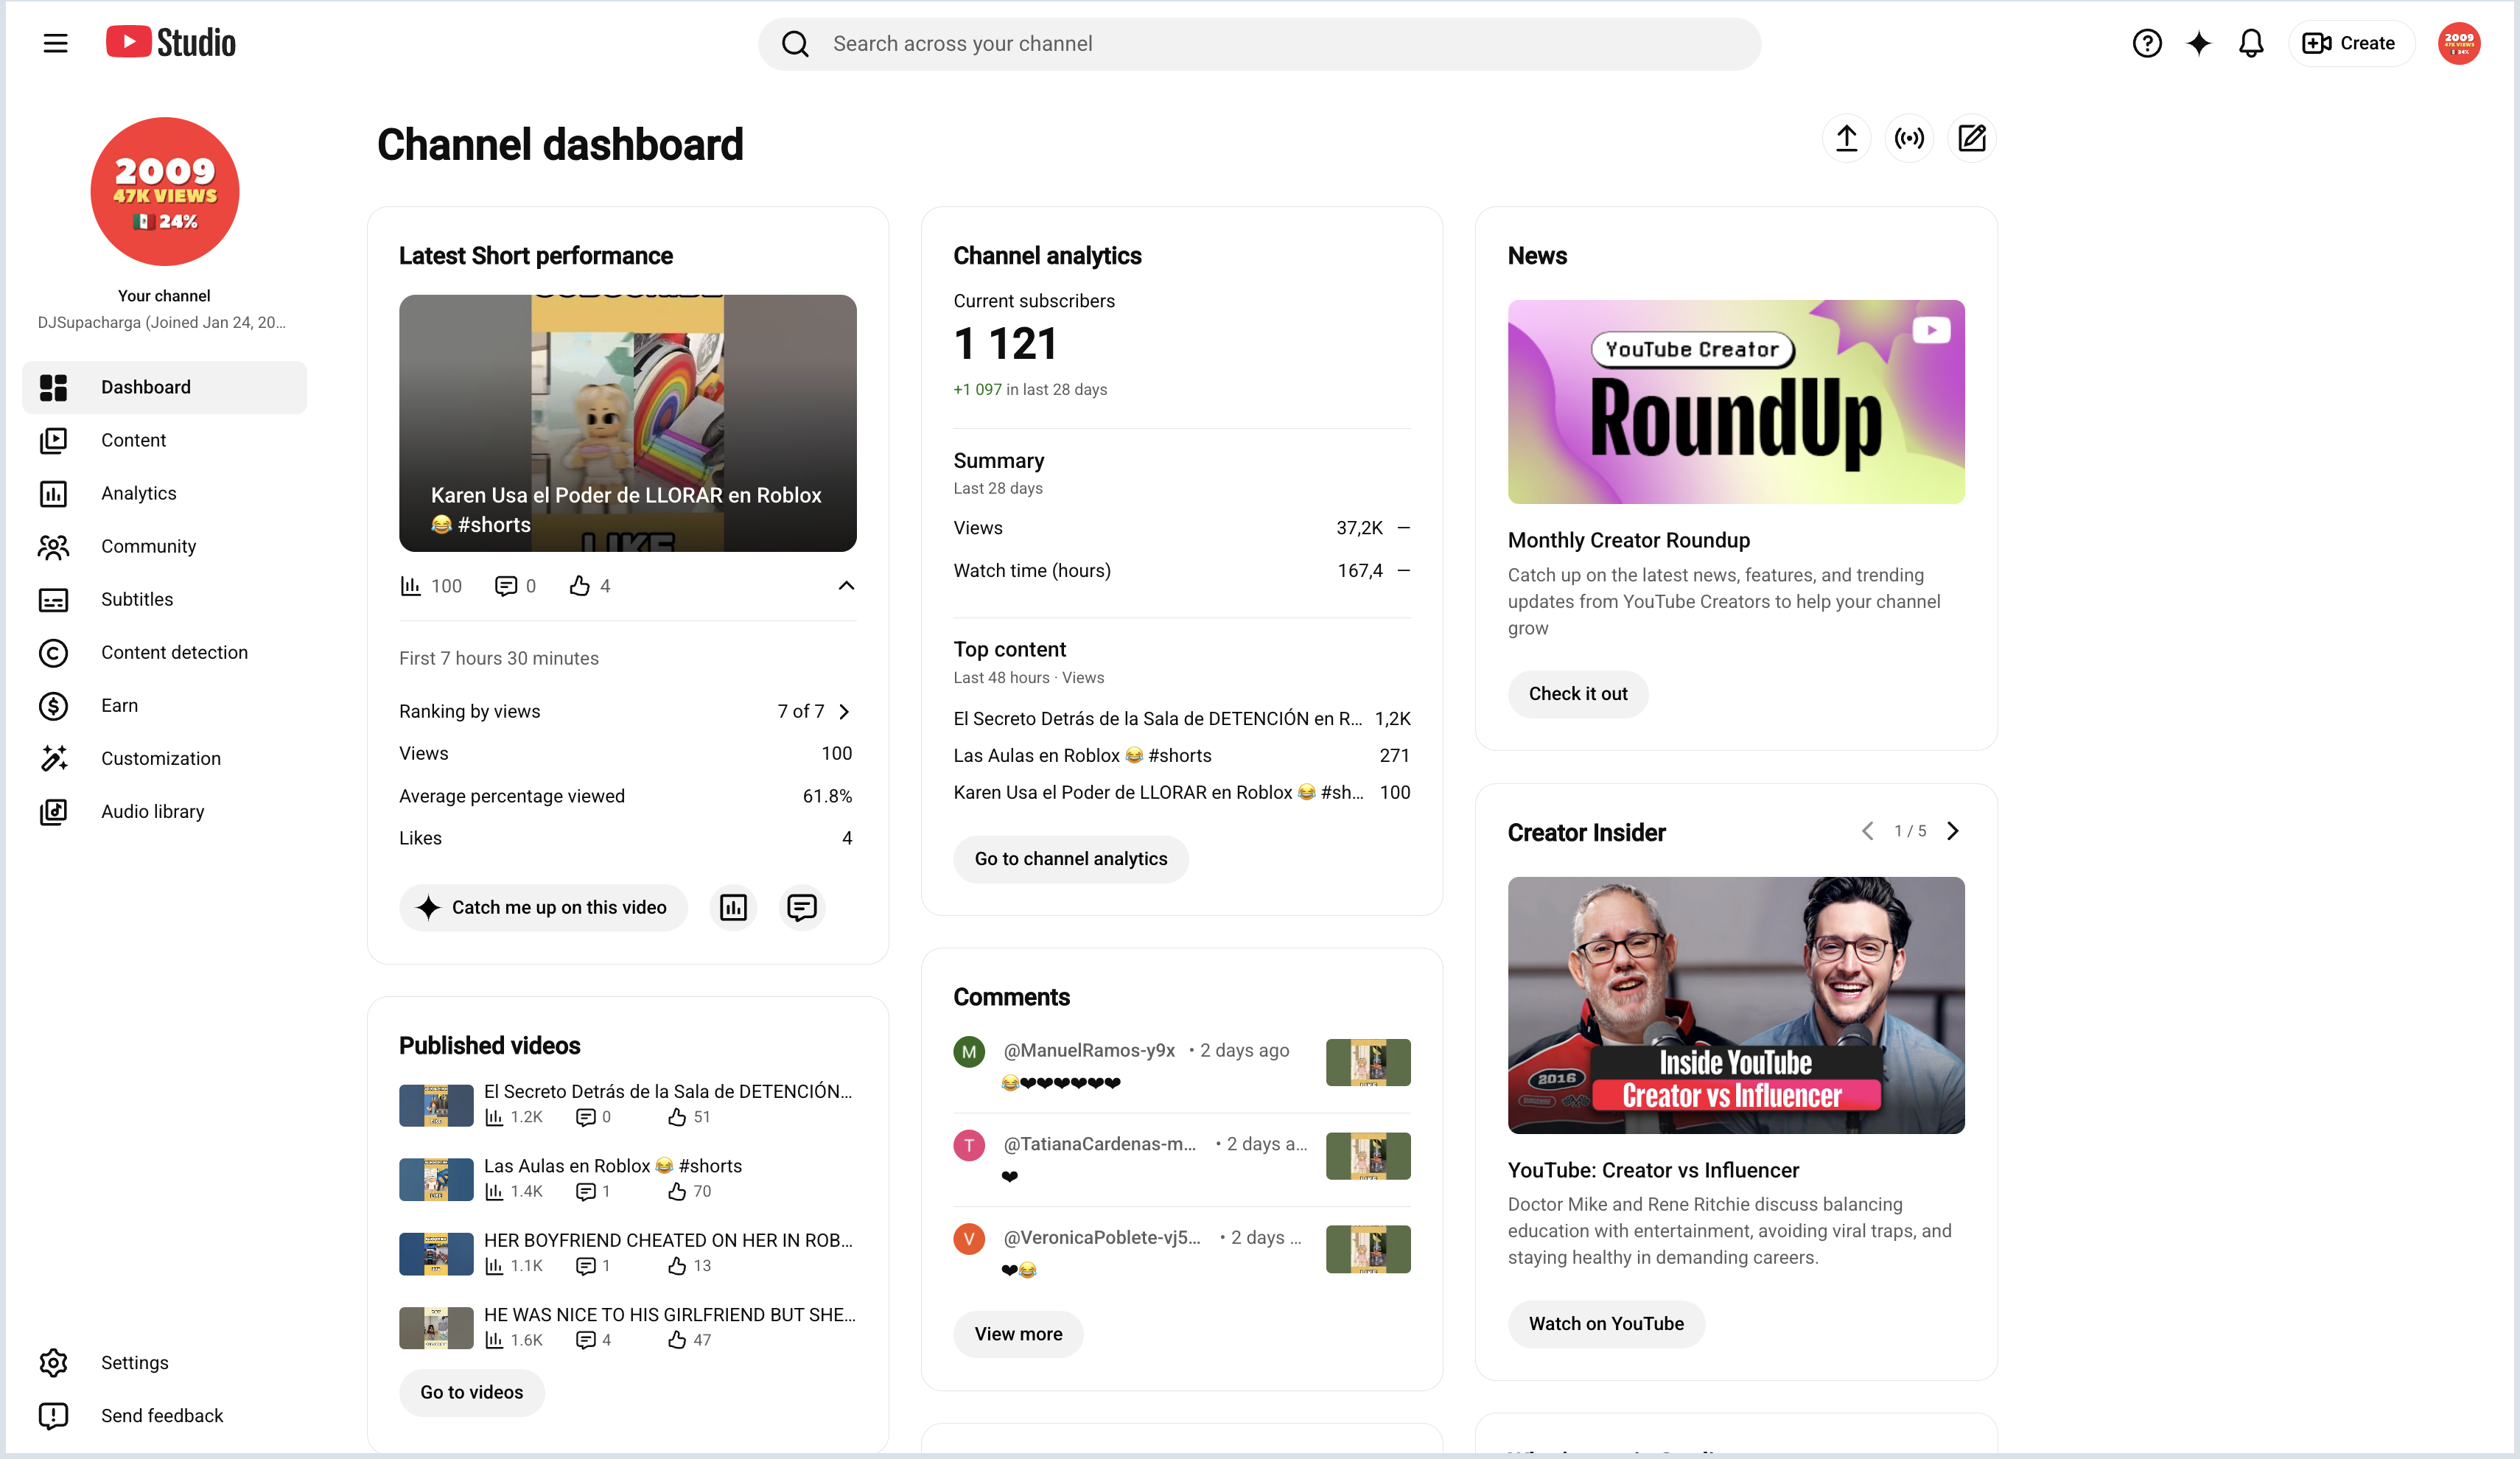Click the Subtitles icon in the sidebar
2520x1459 pixels.
[x=53, y=599]
